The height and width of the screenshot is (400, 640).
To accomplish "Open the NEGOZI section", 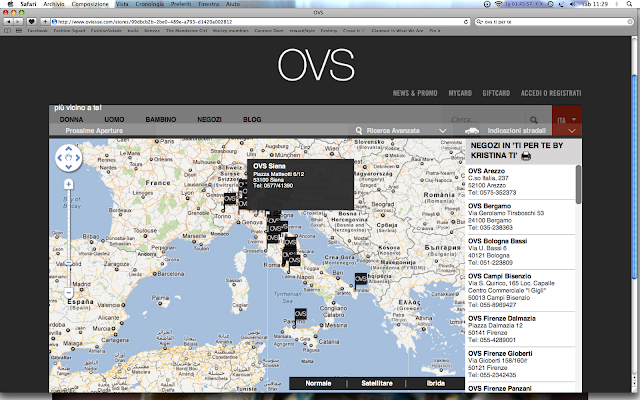I will coord(209,120).
